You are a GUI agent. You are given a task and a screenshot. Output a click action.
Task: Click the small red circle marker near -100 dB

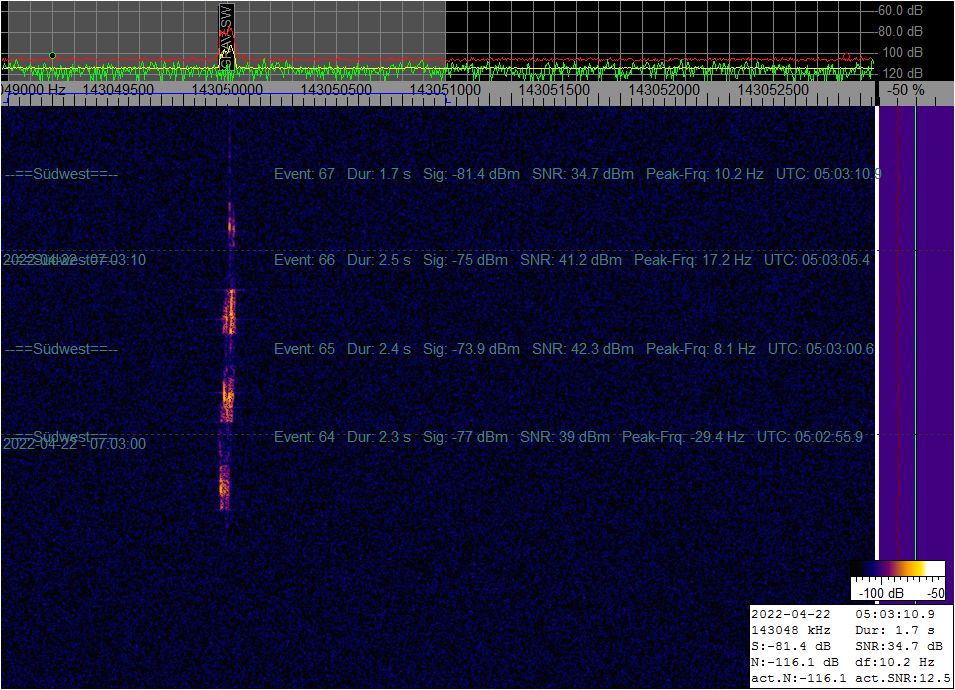[846, 57]
